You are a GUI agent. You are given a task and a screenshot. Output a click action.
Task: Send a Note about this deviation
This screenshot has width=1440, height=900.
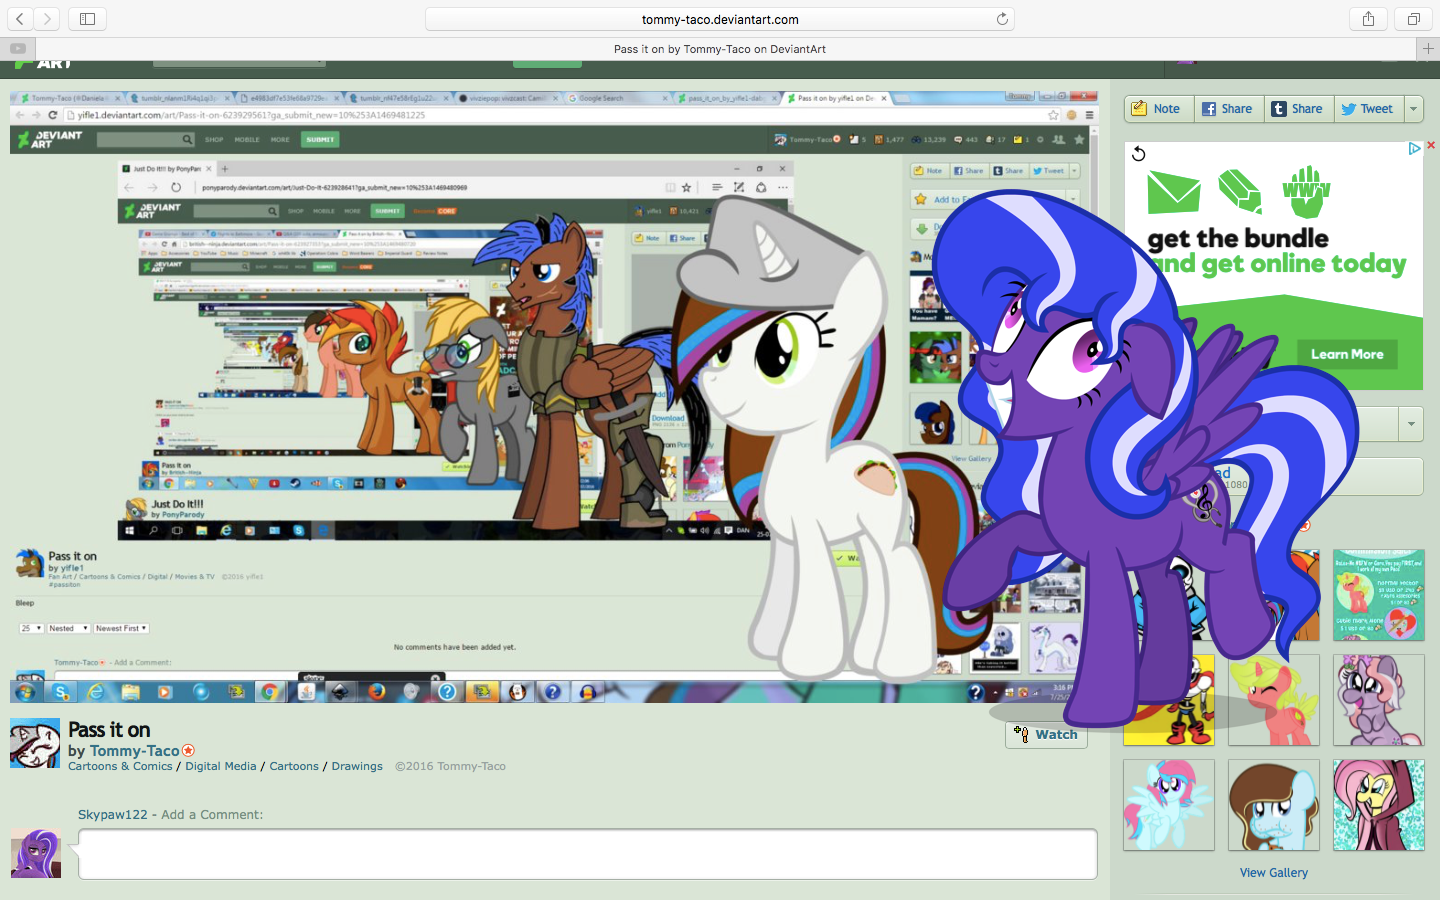pyautogui.click(x=1159, y=109)
